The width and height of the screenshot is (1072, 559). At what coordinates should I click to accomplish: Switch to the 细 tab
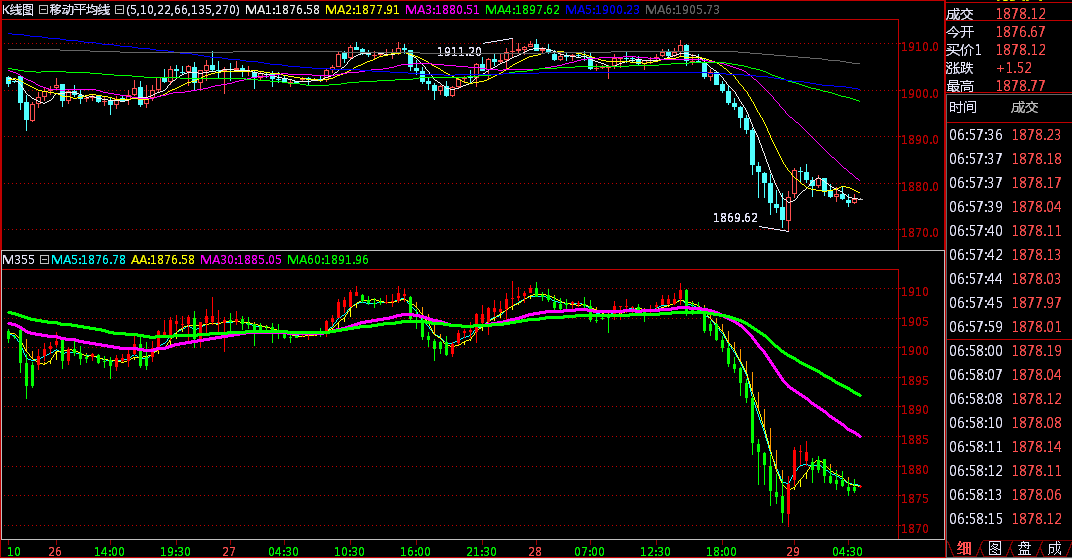(964, 548)
